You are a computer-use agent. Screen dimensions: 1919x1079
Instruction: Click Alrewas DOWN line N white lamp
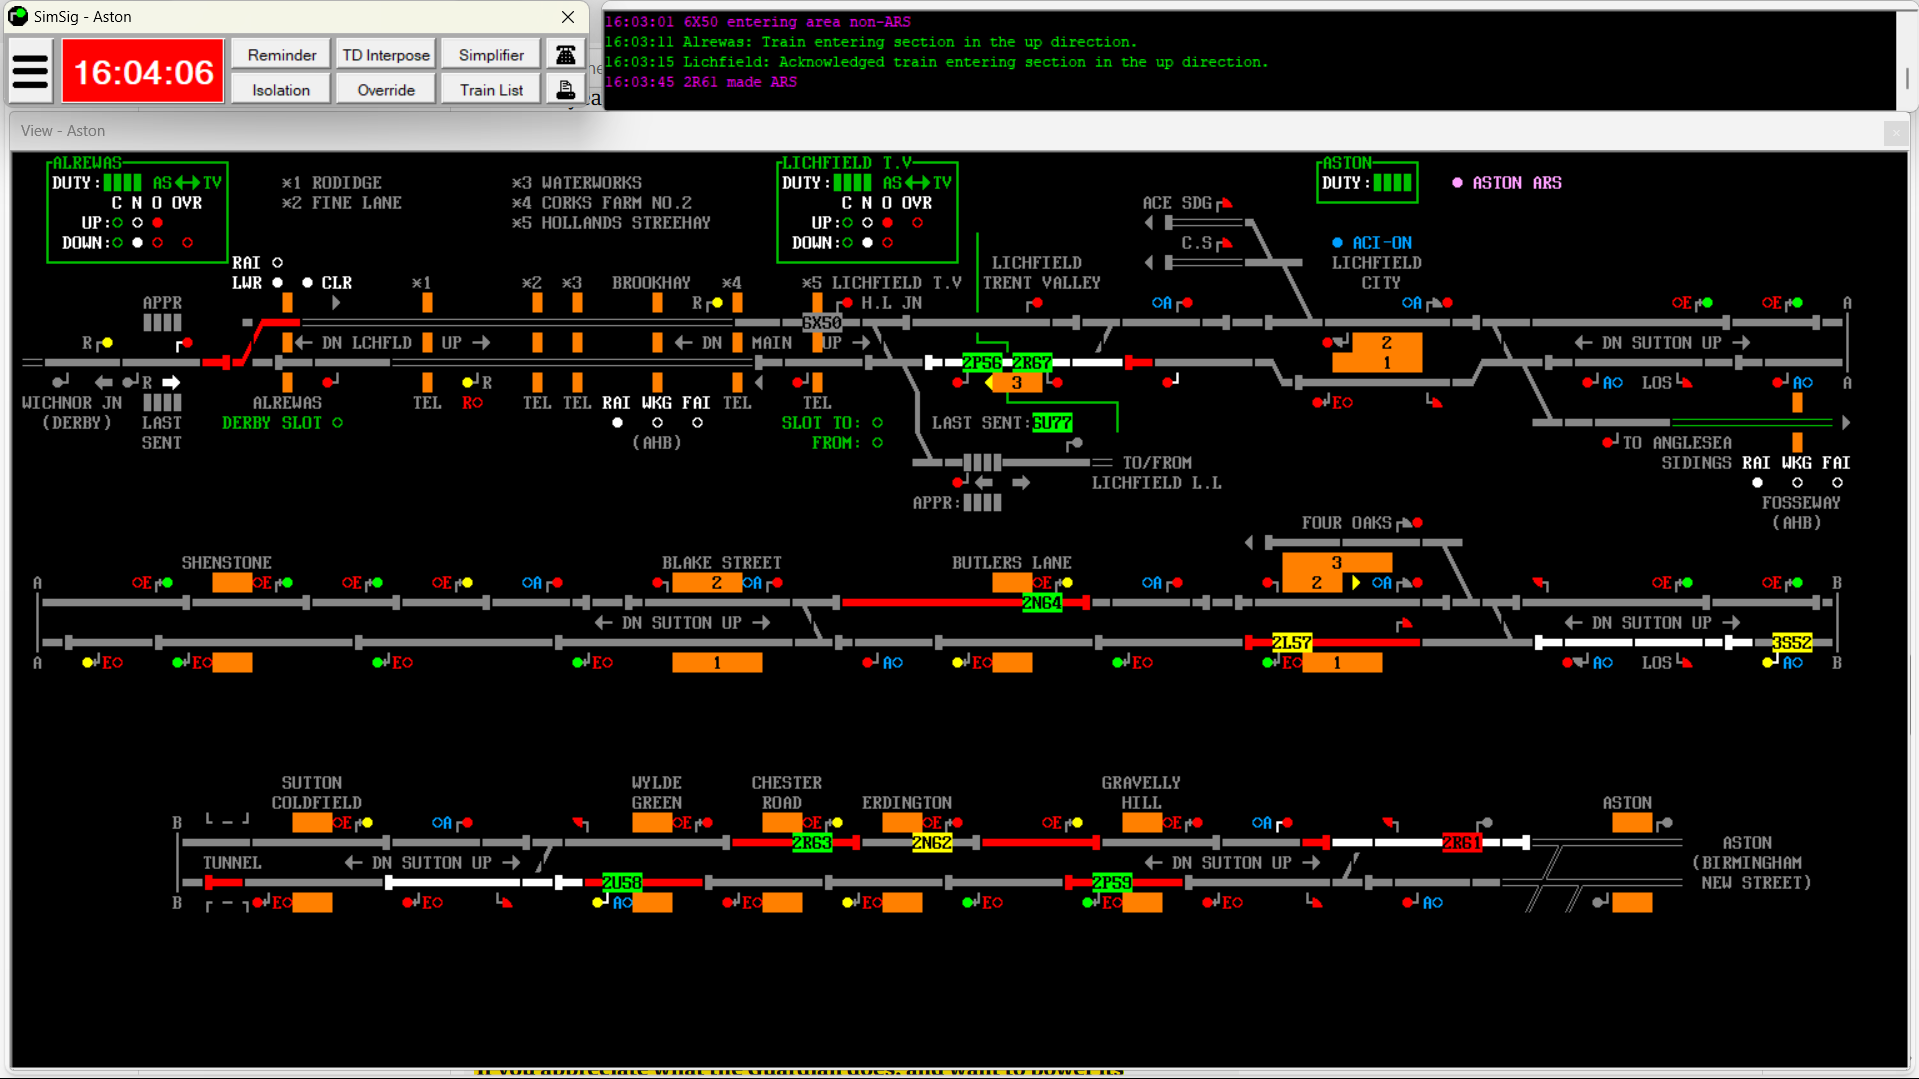137,243
